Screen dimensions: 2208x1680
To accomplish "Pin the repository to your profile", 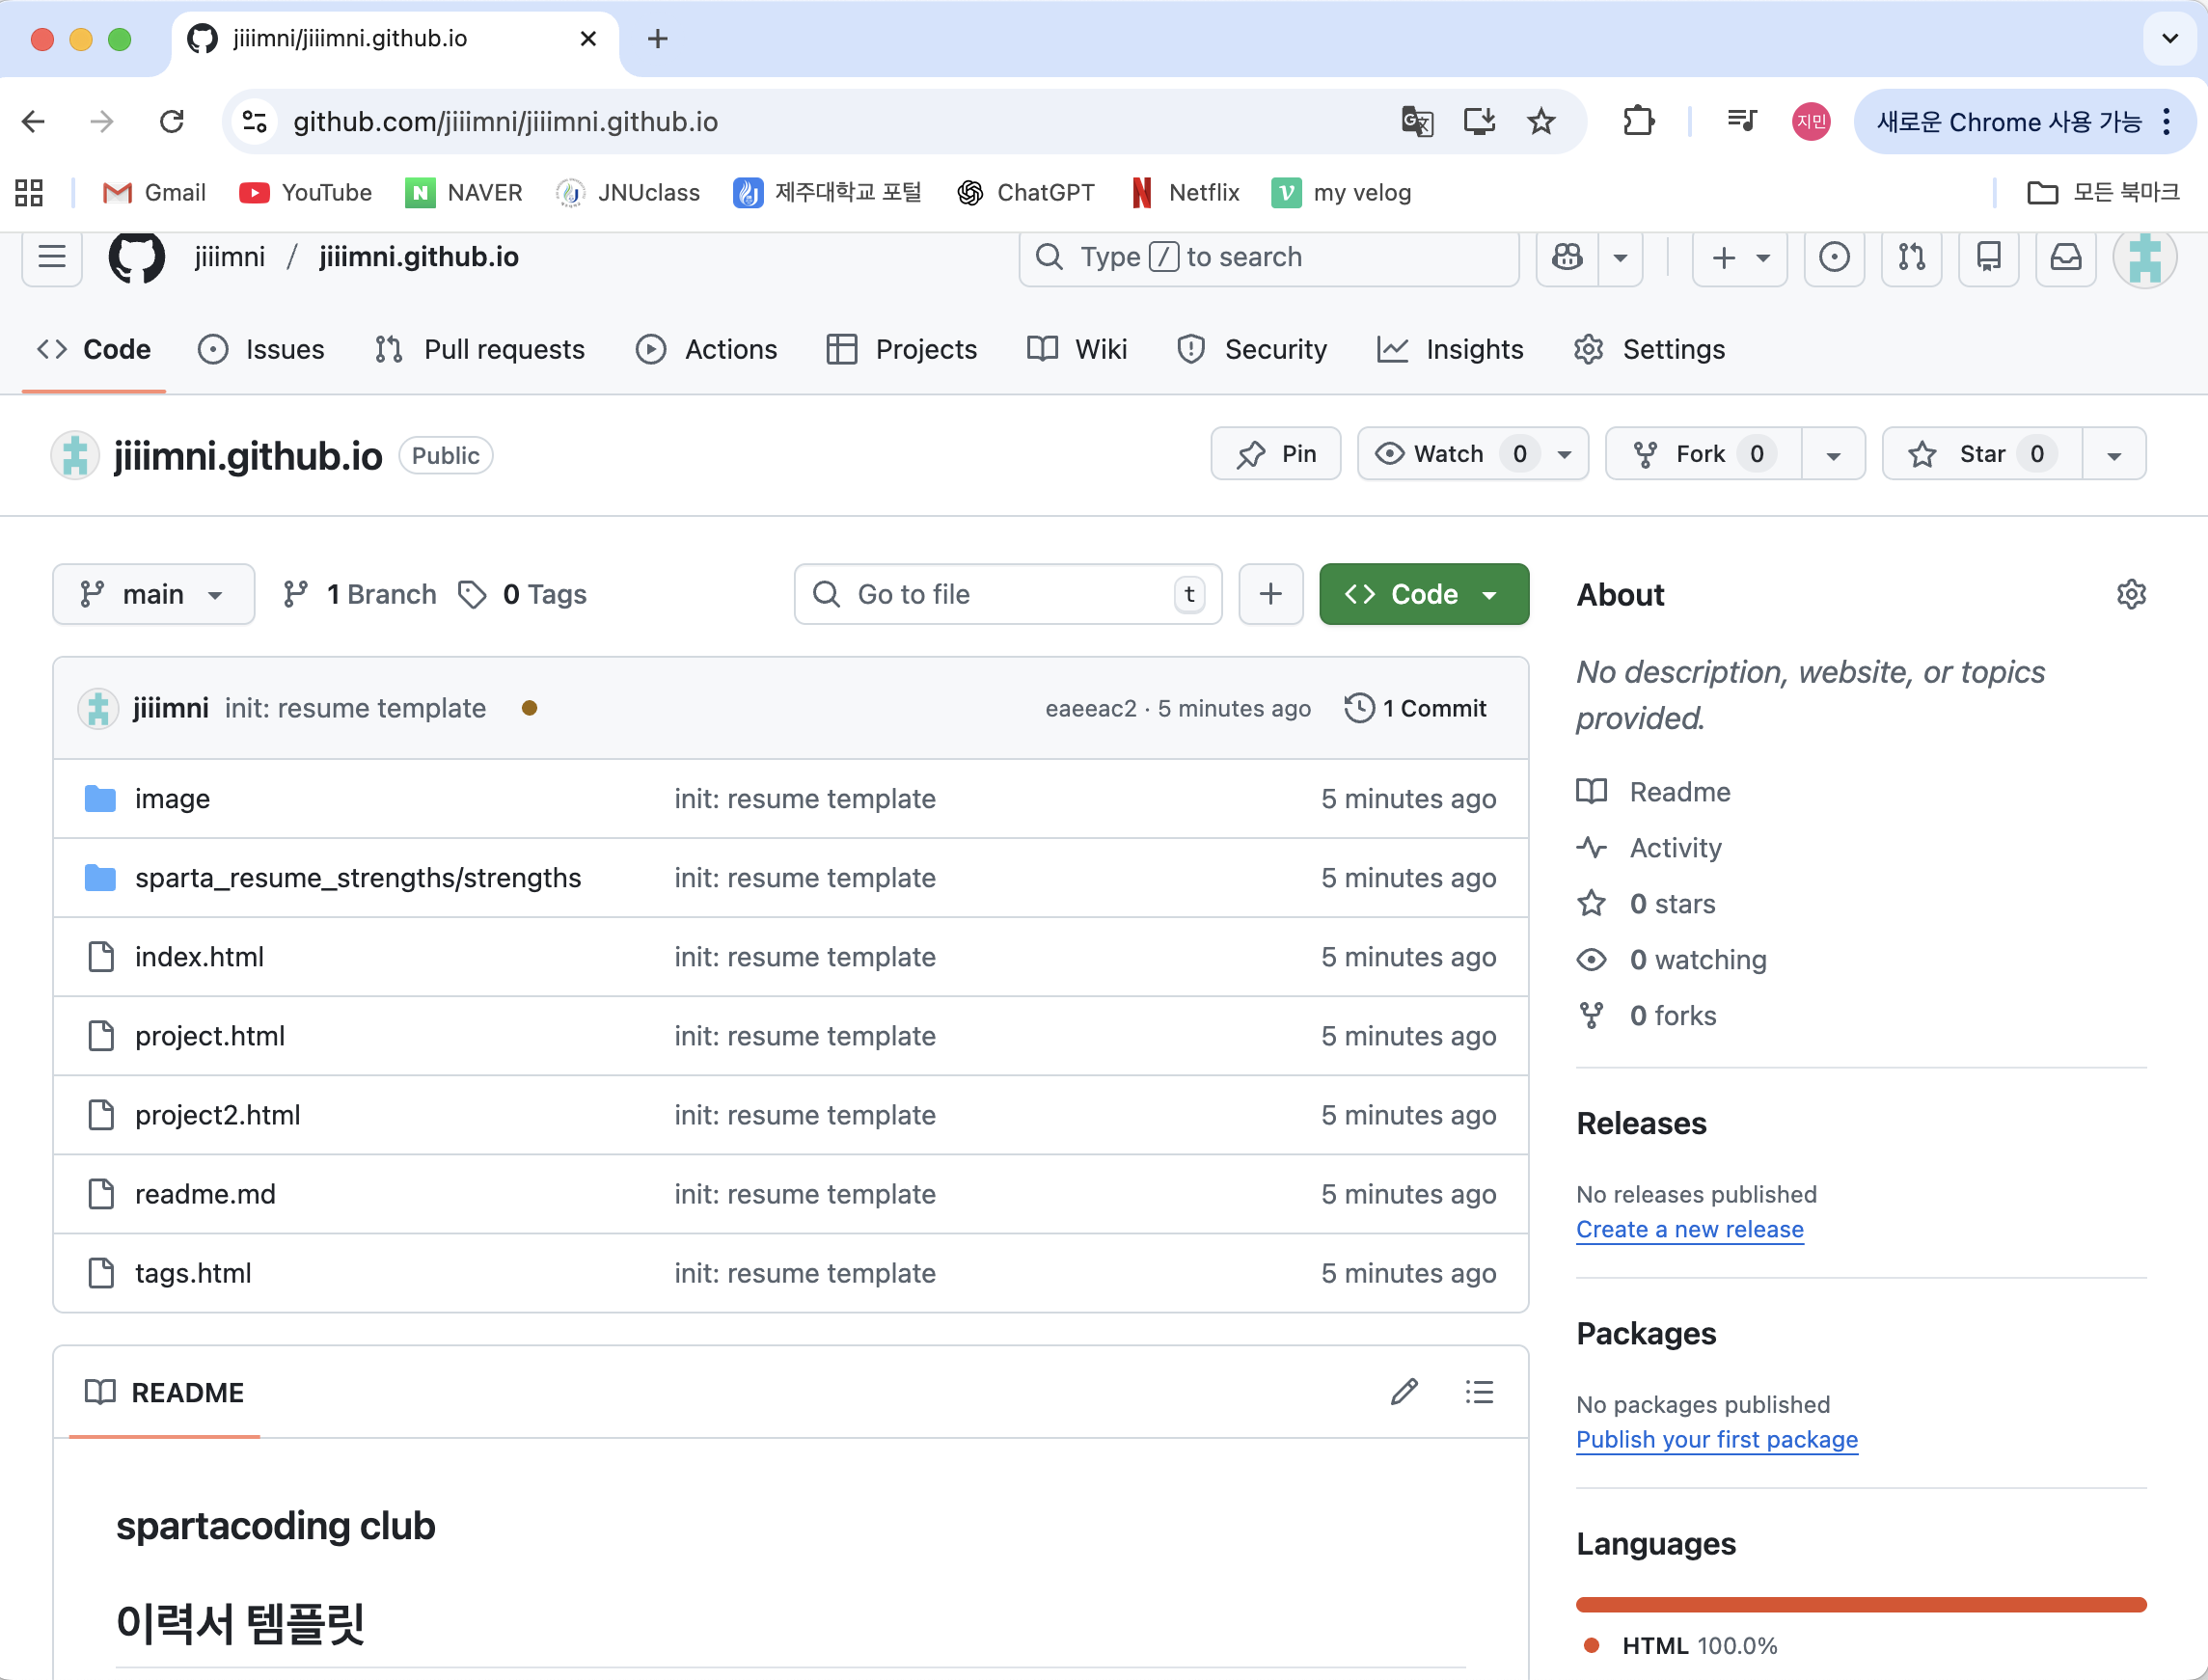I will pos(1276,454).
